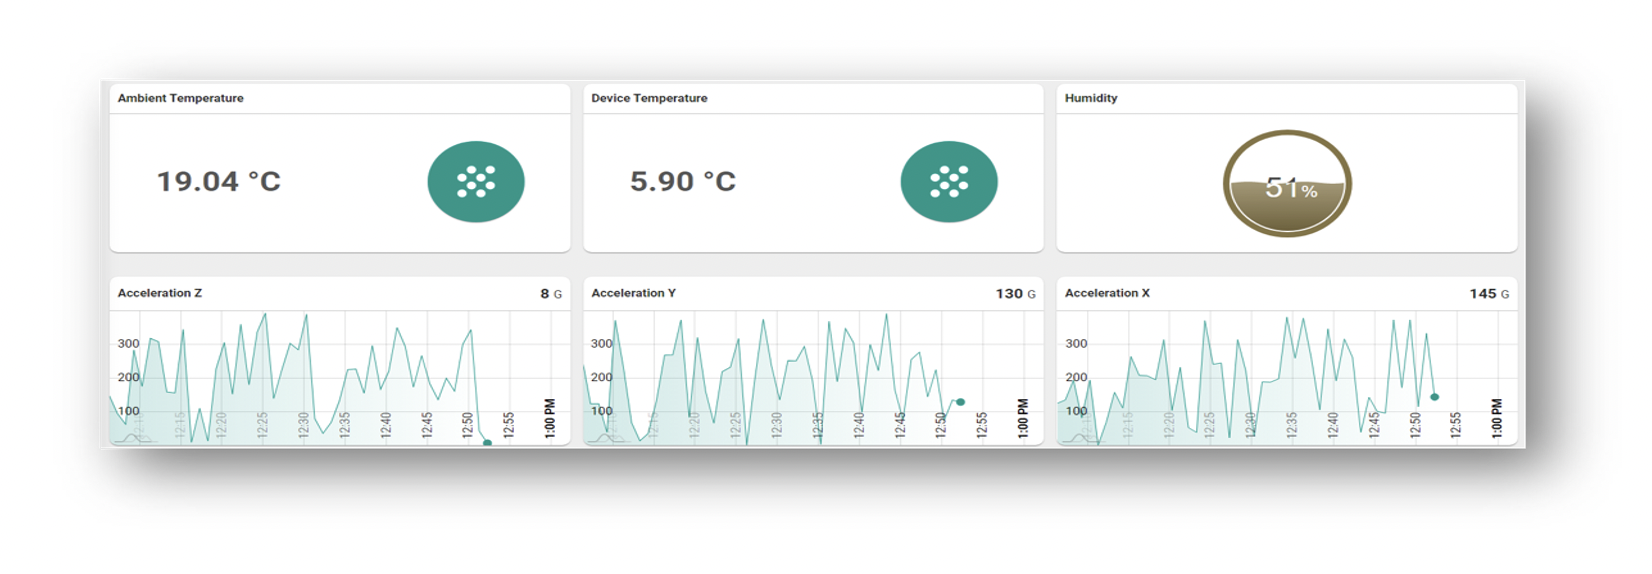
Task: Open the Acceleration Z chart title
Action: pos(160,293)
